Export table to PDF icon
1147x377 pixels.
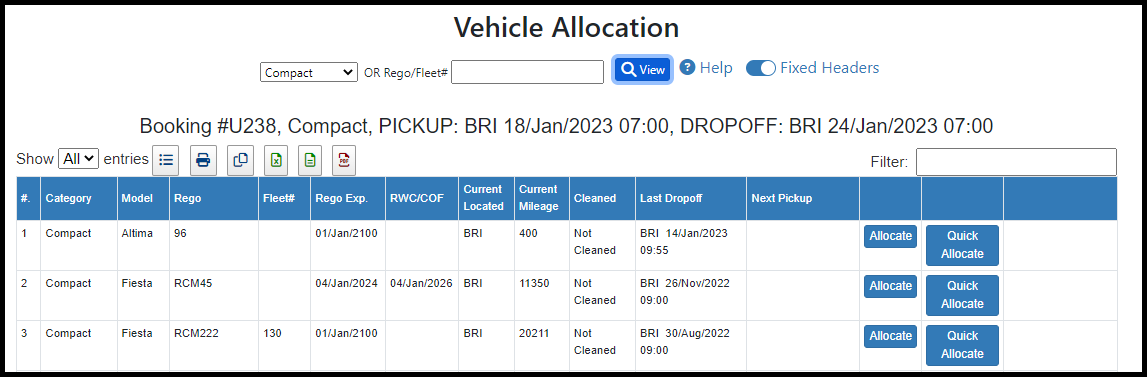(345, 160)
